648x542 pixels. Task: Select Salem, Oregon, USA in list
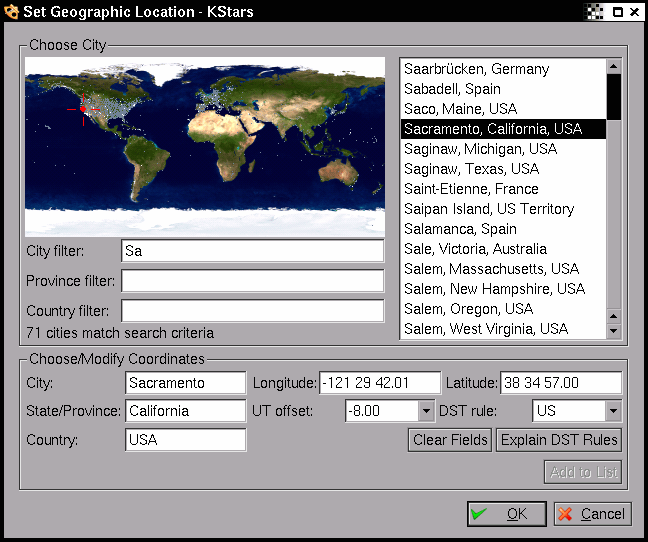click(468, 309)
